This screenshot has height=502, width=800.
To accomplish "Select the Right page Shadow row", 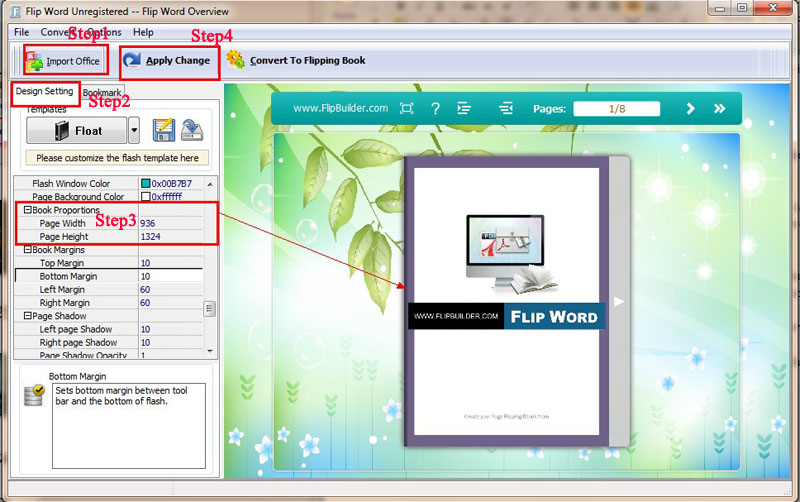I will coord(109,343).
